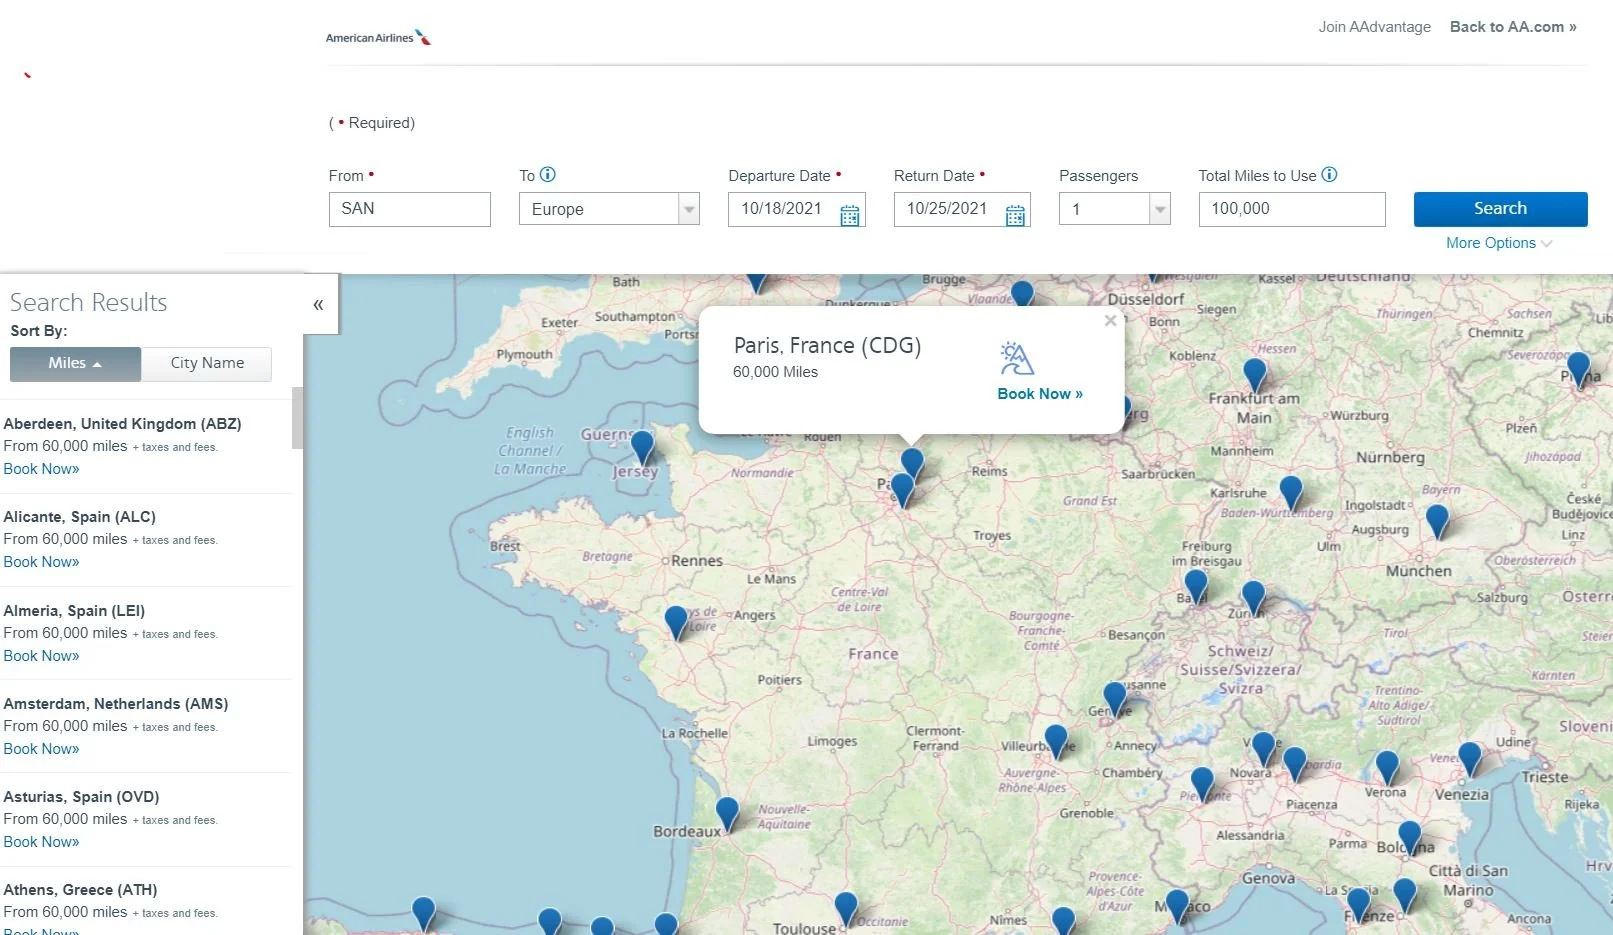Click the Total Miles to Use field
1613x935 pixels.
[1292, 209]
